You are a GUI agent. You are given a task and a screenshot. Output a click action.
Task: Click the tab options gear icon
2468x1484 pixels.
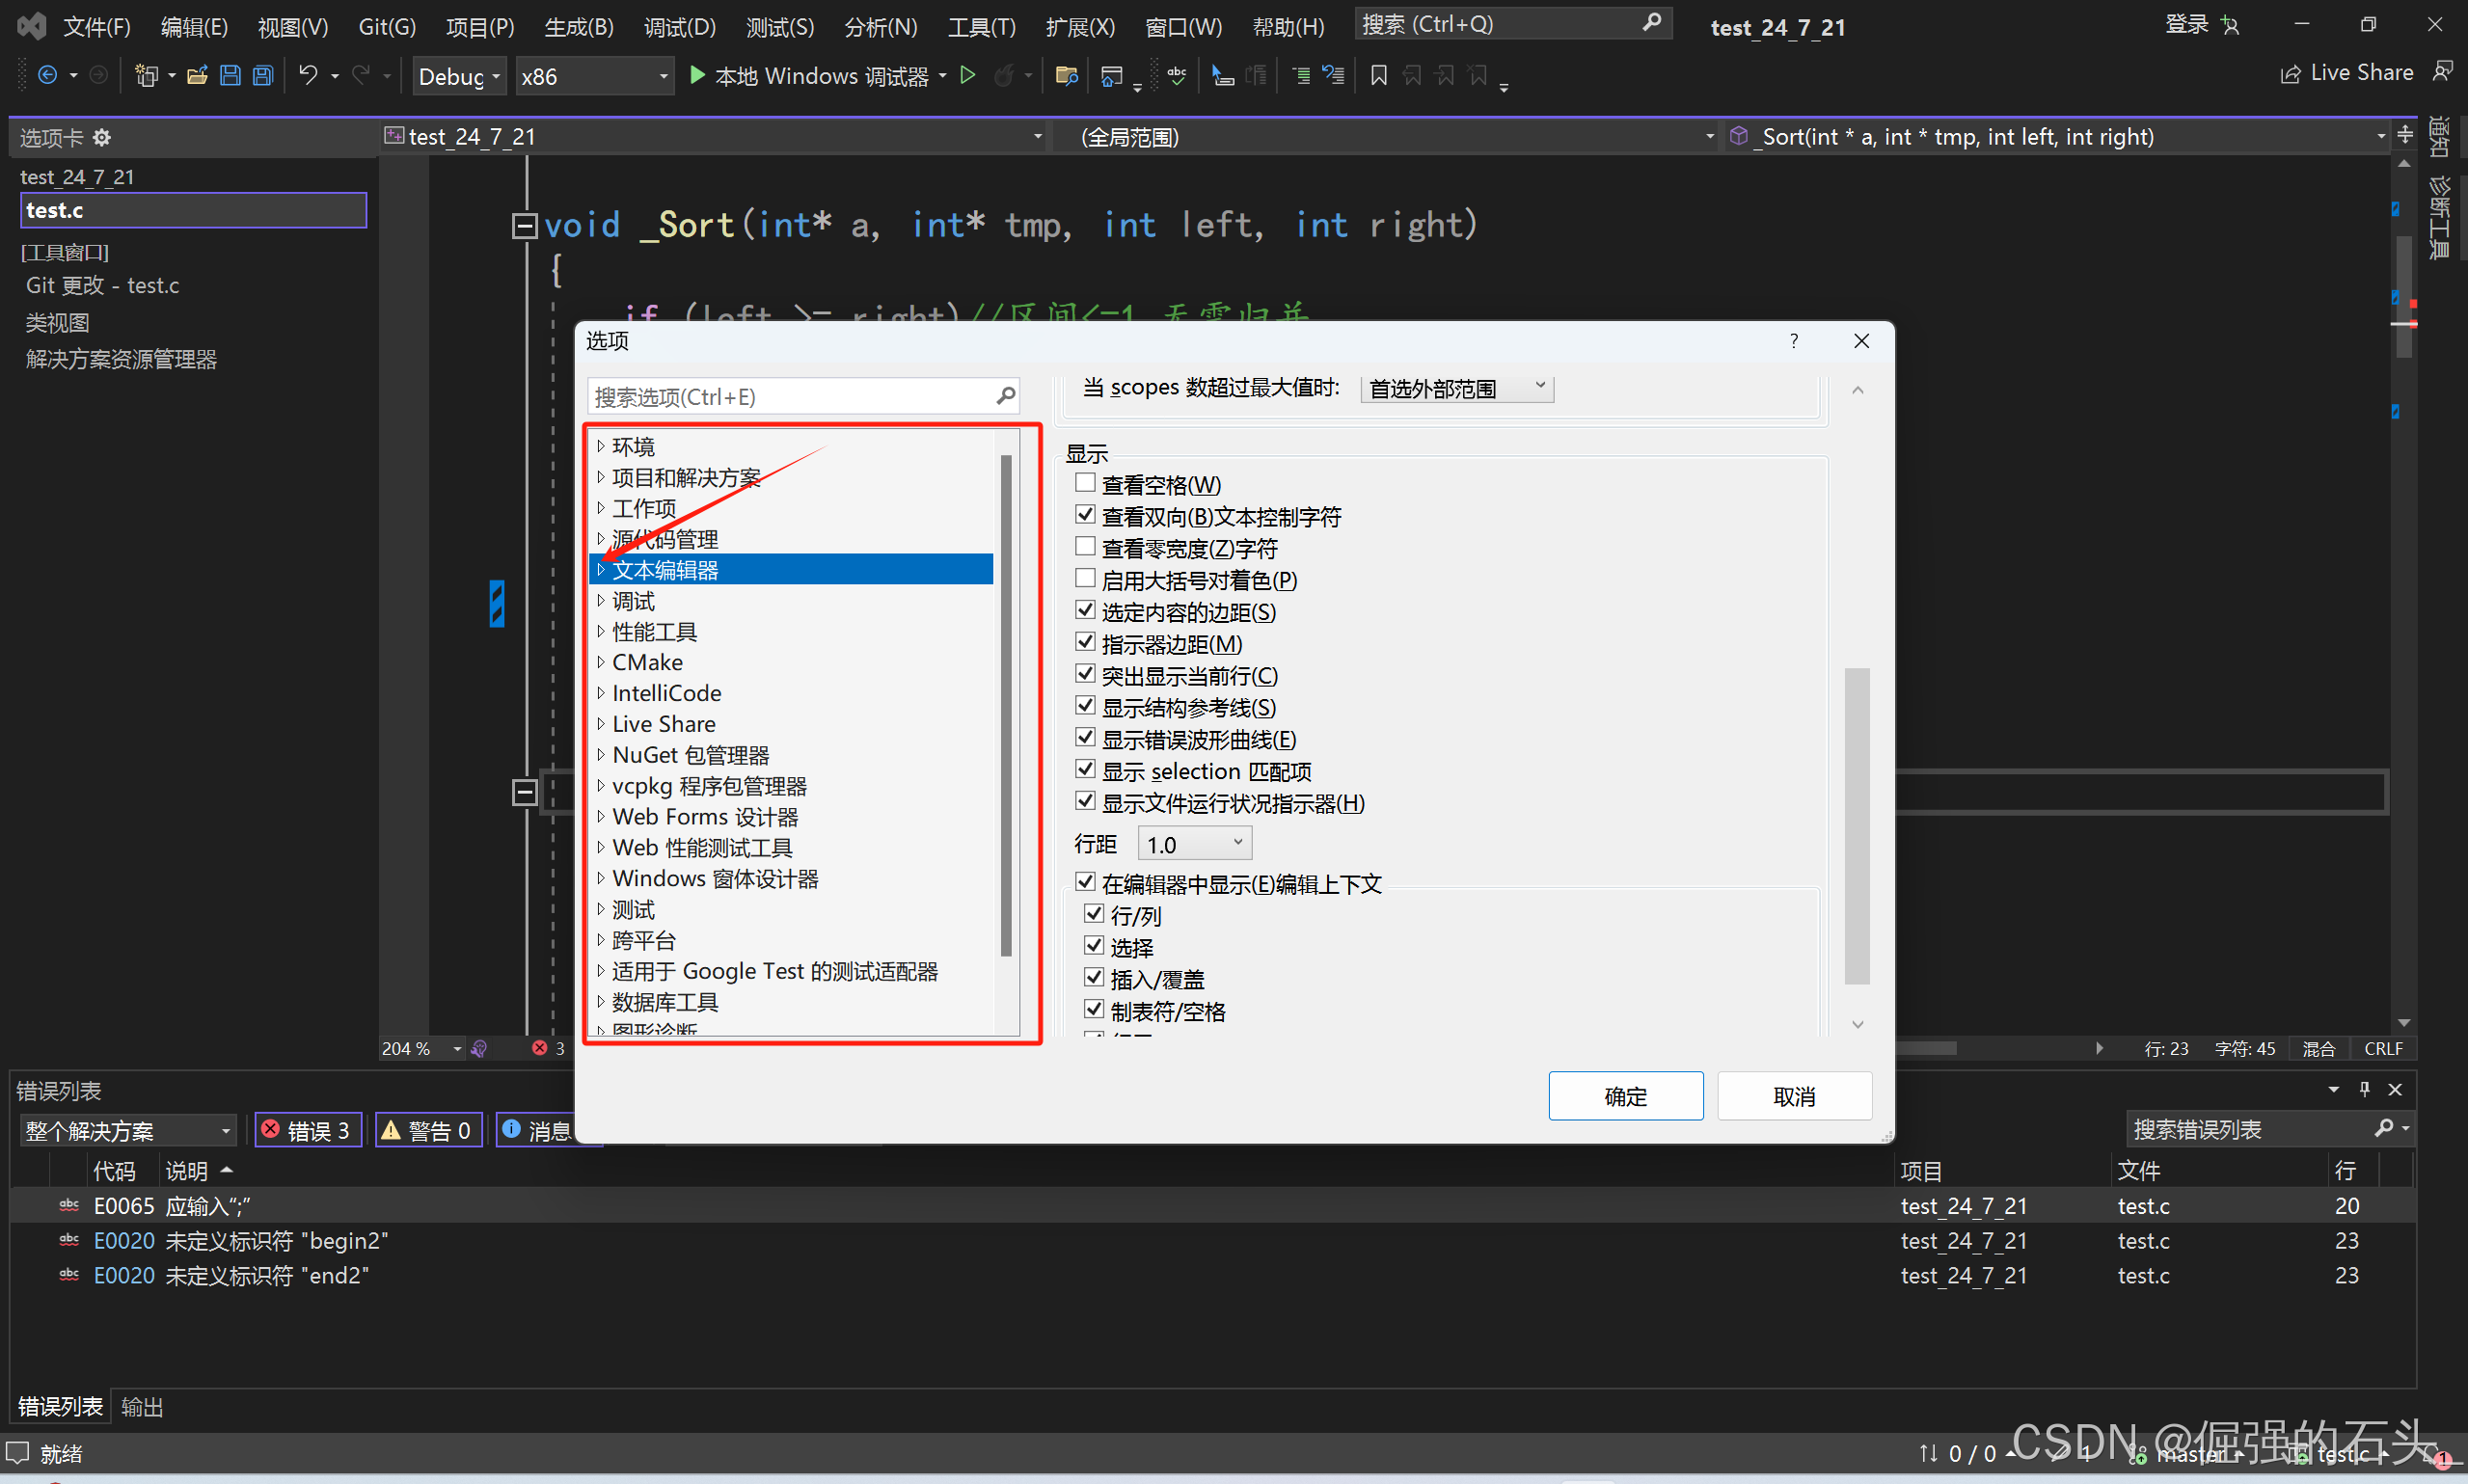point(102,138)
